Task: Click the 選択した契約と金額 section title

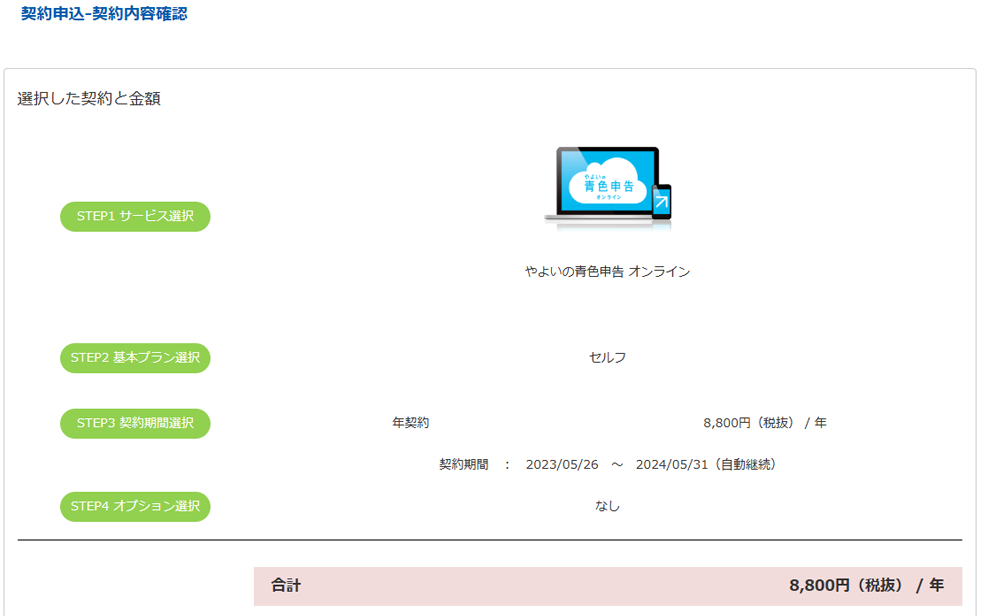Action: click(89, 98)
